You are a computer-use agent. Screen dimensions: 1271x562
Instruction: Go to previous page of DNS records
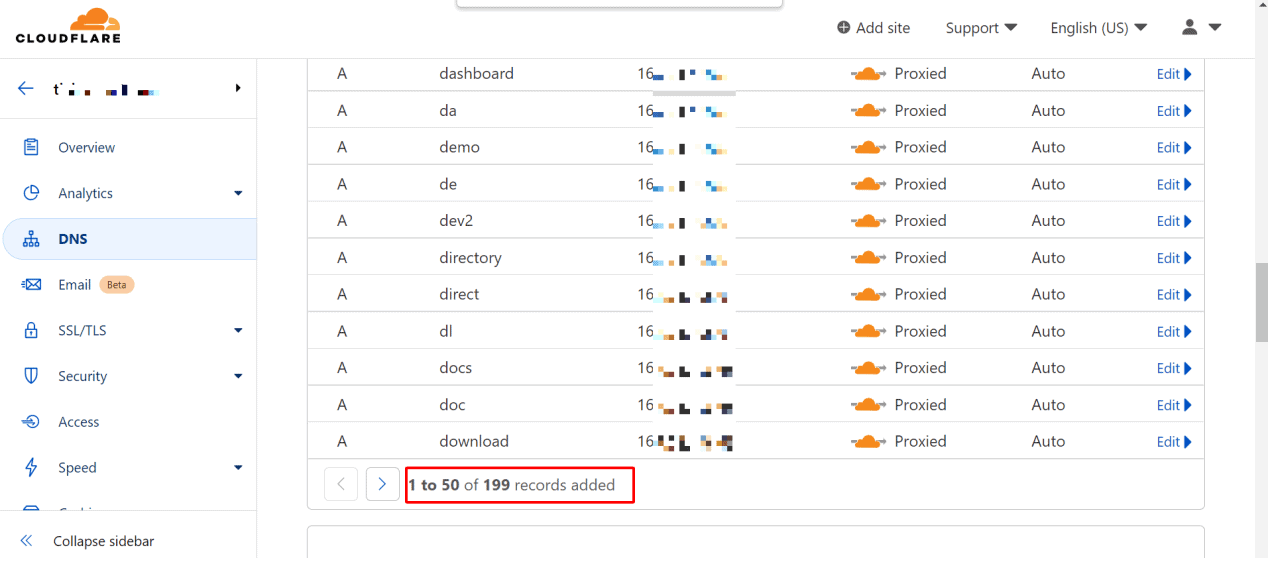point(341,484)
